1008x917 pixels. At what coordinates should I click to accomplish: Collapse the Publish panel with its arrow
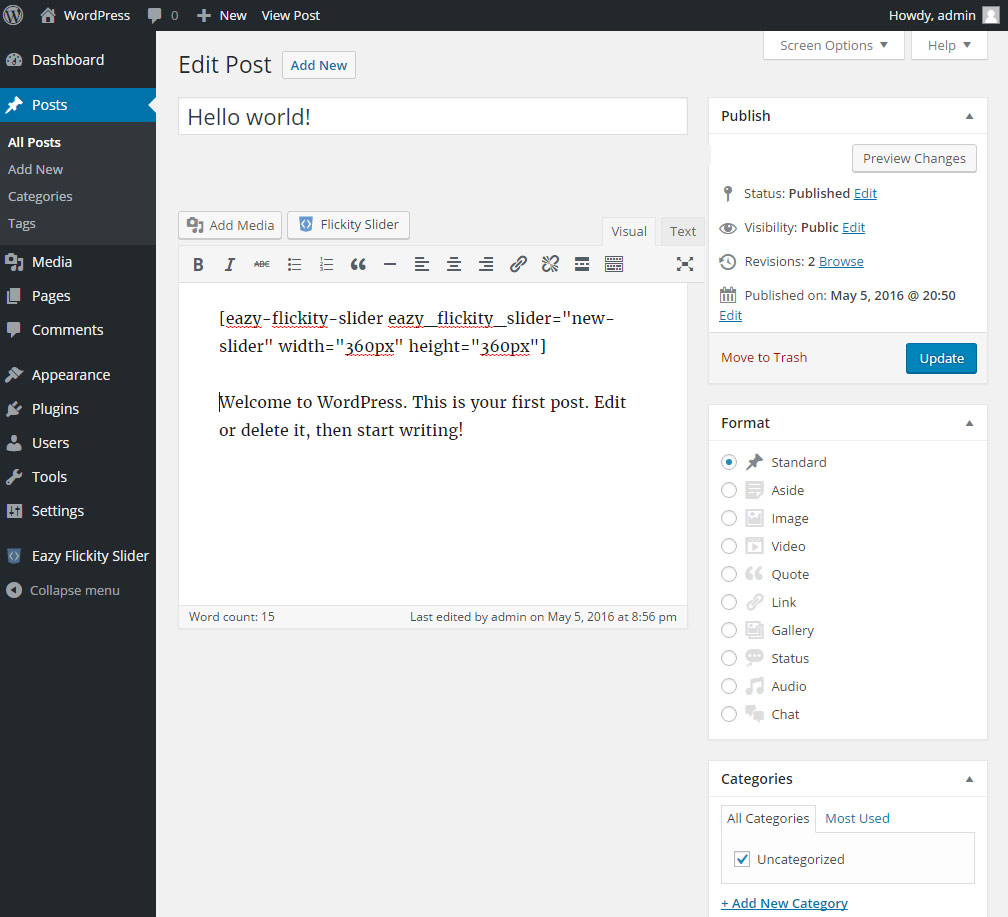tap(968, 116)
